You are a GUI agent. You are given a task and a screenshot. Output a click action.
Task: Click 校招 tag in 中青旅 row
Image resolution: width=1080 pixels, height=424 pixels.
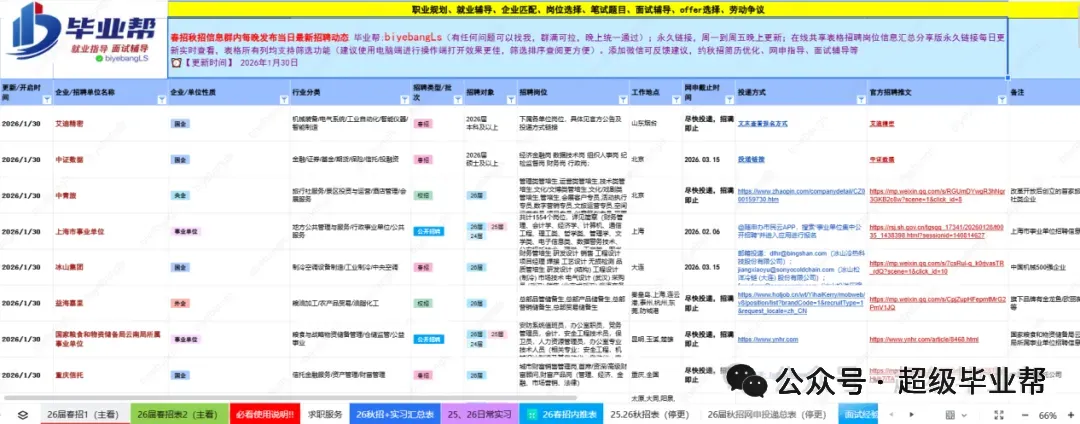pyautogui.click(x=423, y=195)
